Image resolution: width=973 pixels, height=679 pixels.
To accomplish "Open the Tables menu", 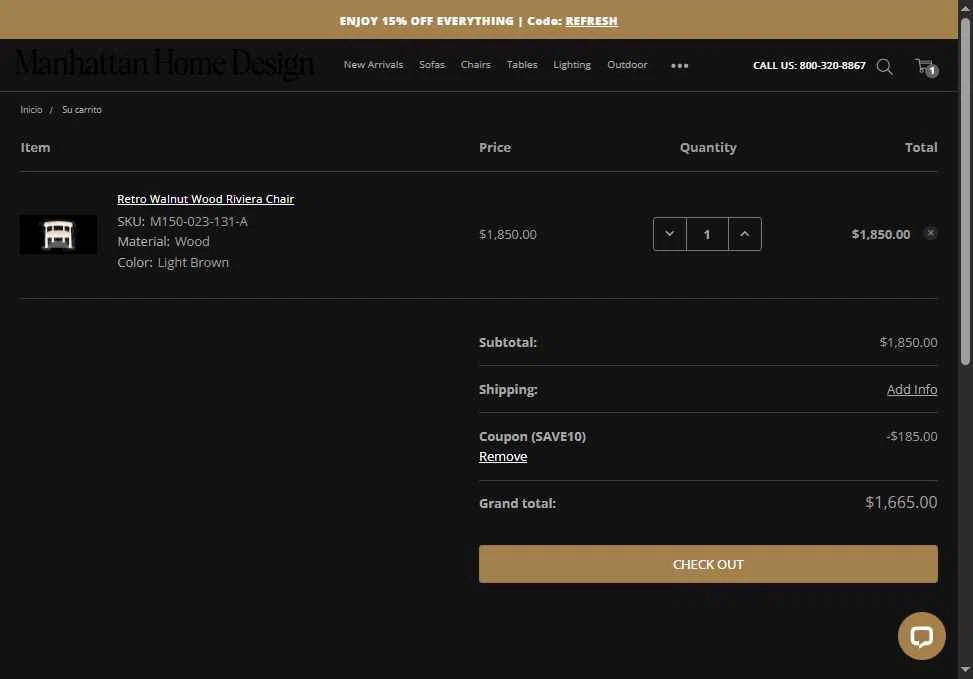I will [x=522, y=65].
